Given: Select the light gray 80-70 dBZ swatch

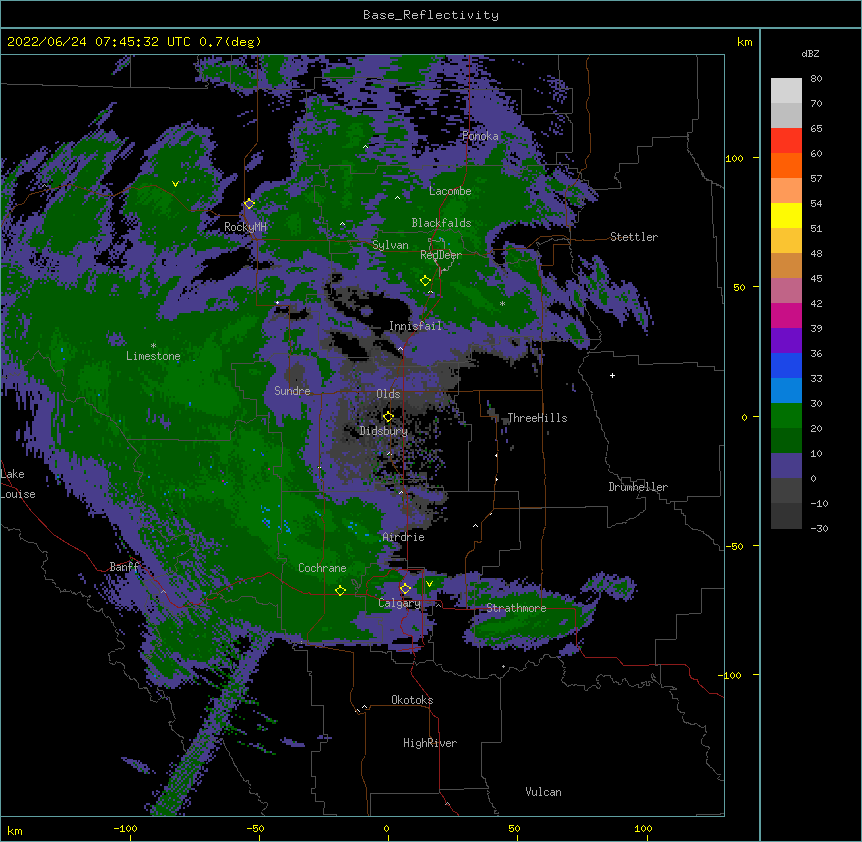Looking at the screenshot, I should (x=786, y=91).
